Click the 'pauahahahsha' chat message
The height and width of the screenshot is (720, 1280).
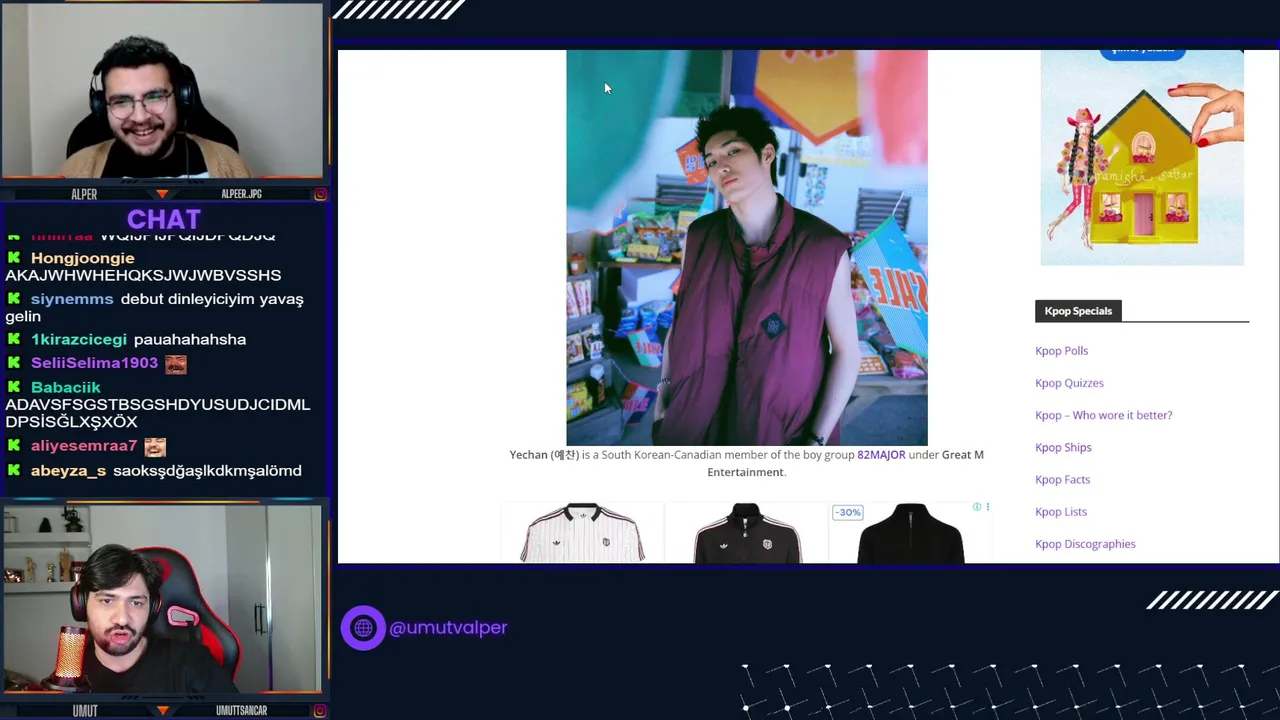tap(190, 339)
